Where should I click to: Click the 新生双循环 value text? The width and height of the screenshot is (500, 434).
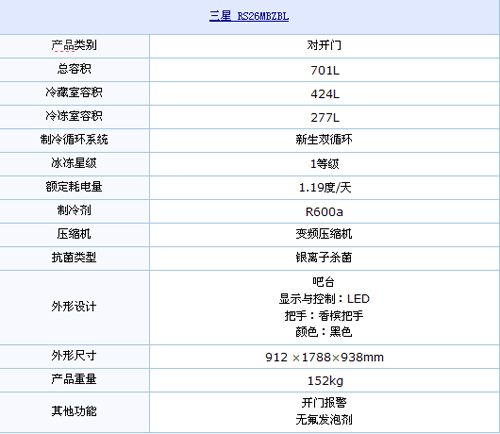324,139
